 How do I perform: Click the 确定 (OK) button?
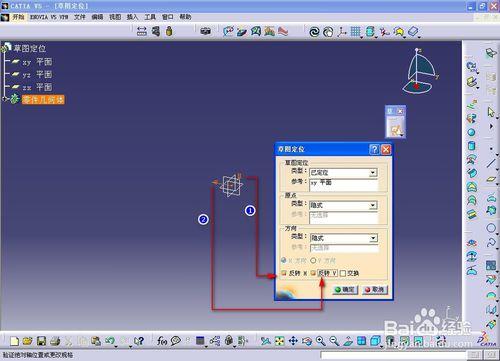click(x=345, y=290)
